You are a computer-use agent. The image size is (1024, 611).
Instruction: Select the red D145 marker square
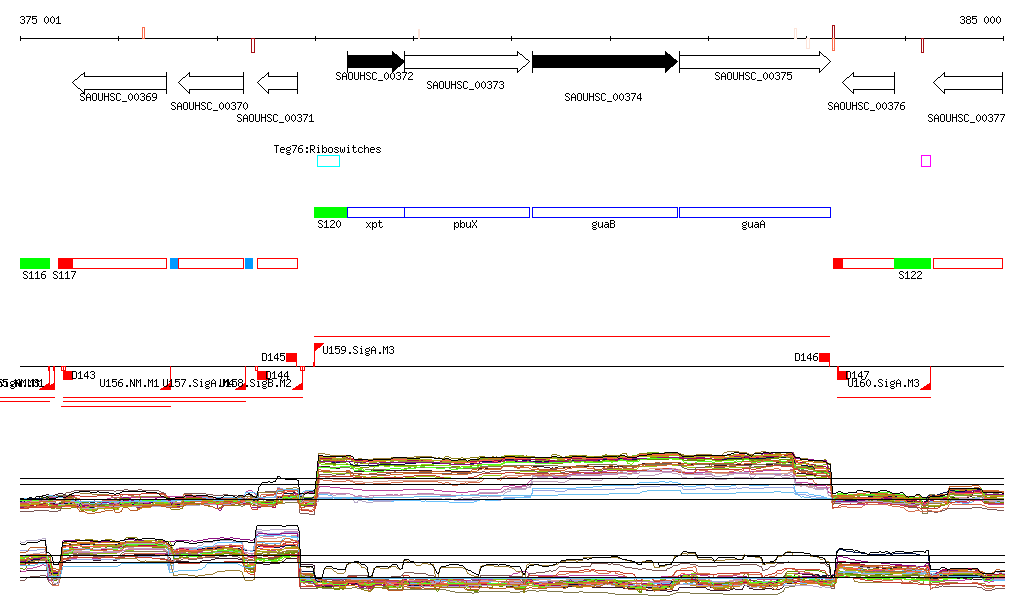(x=292, y=357)
